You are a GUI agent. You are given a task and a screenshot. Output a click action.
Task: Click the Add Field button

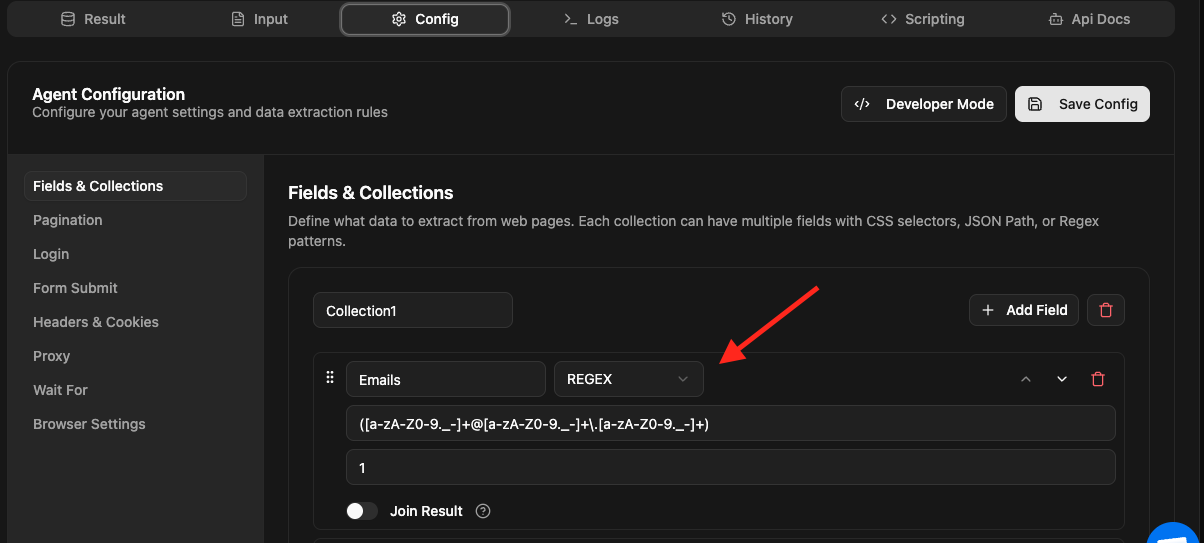[1025, 310]
